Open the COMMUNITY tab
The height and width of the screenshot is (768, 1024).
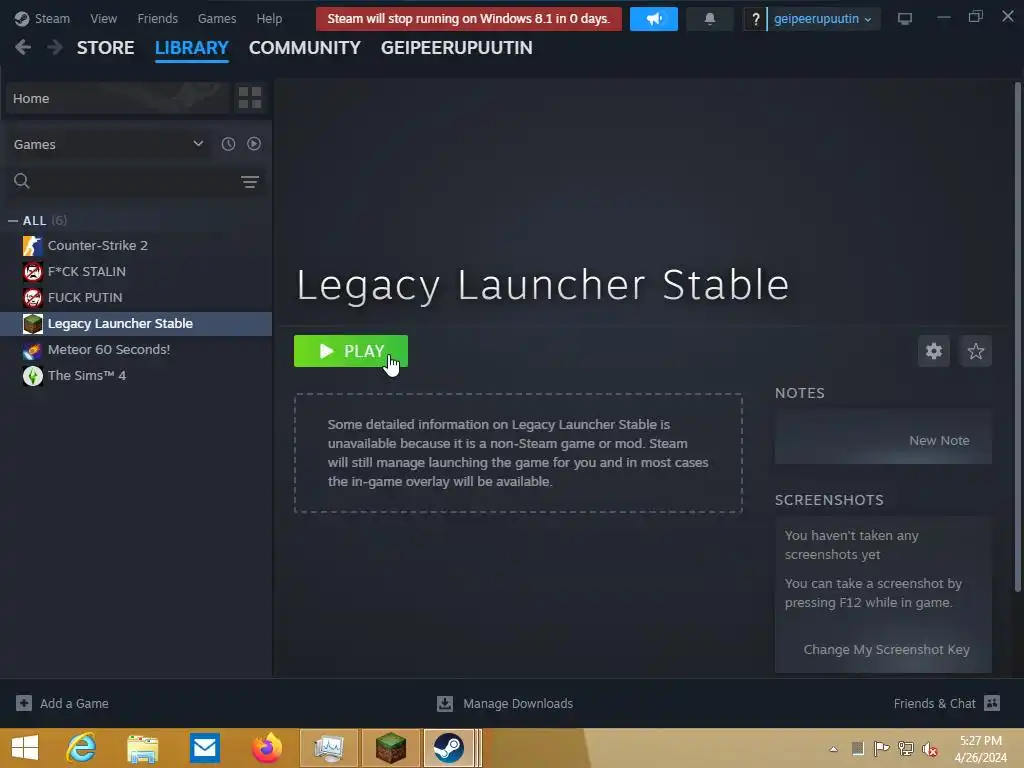pyautogui.click(x=304, y=48)
